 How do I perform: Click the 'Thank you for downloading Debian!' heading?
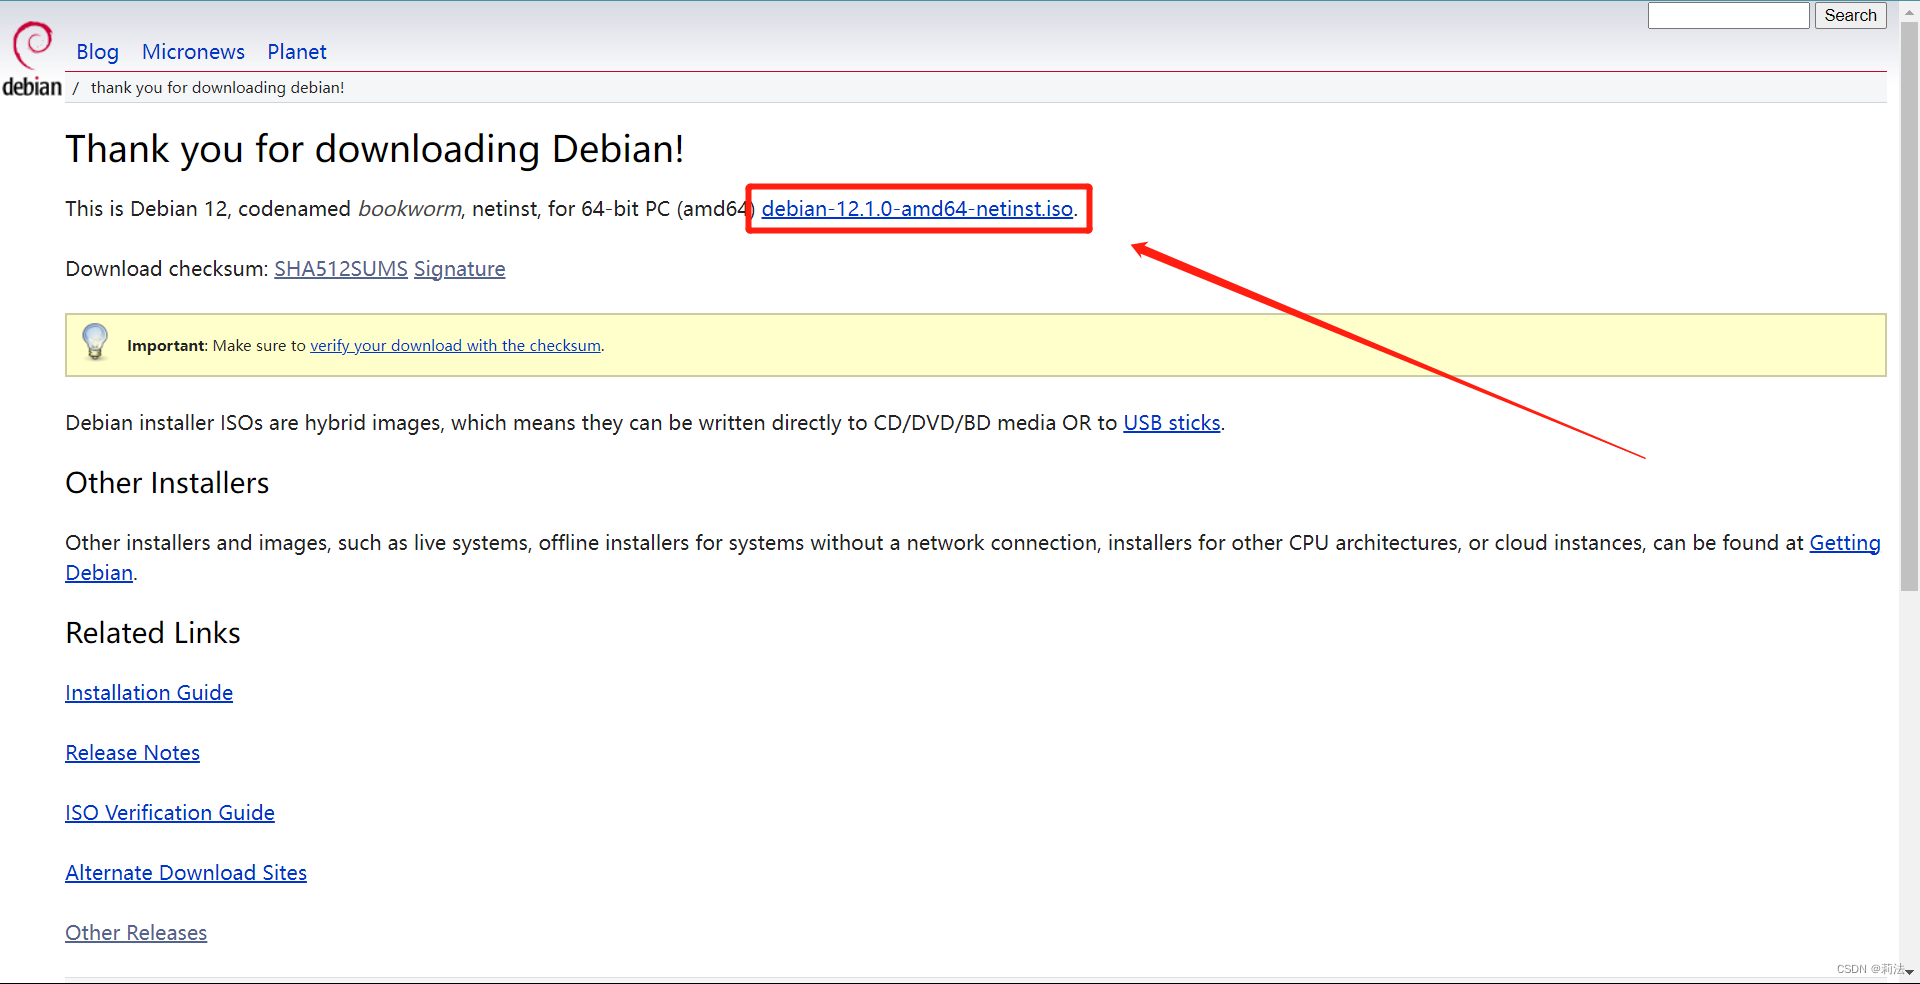click(375, 149)
